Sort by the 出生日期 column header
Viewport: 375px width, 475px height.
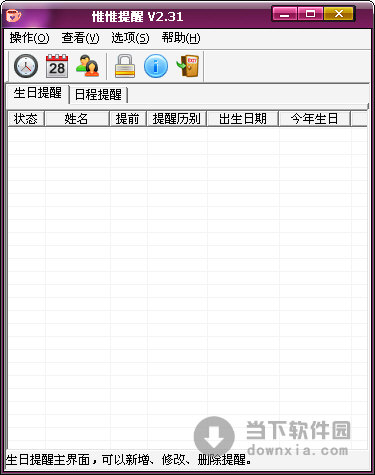243,119
